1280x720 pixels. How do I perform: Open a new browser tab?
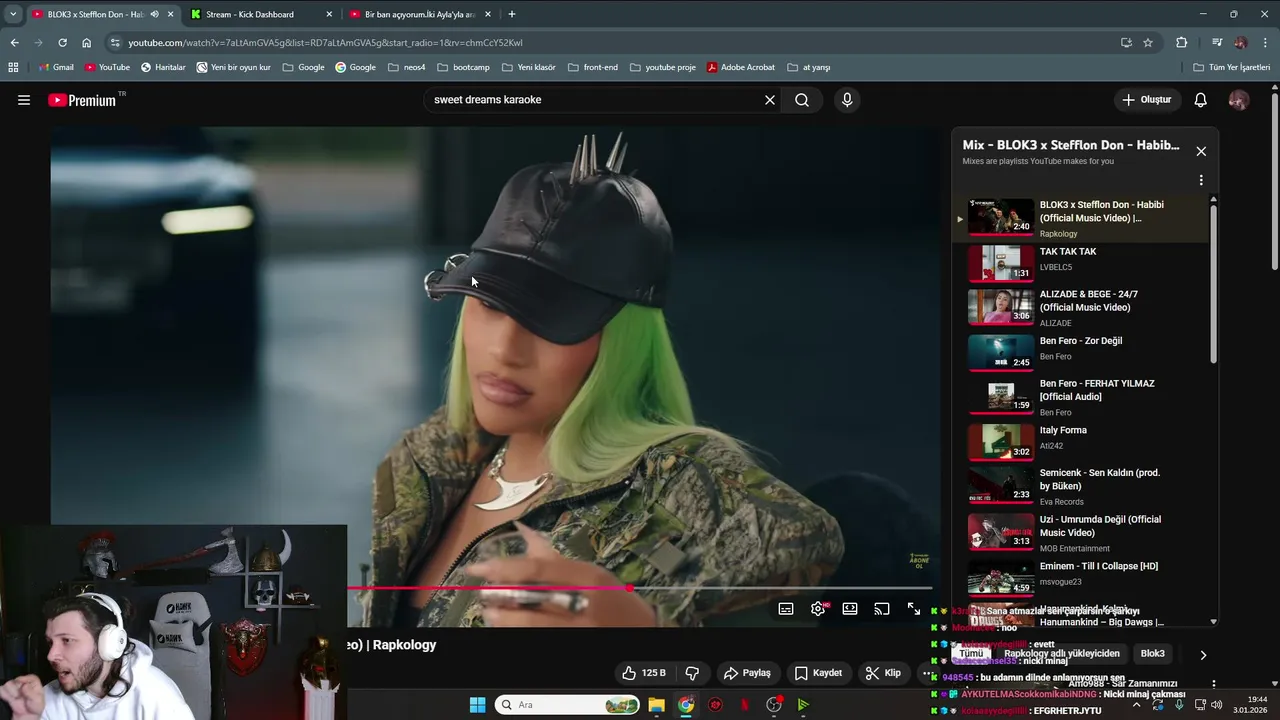tap(512, 14)
